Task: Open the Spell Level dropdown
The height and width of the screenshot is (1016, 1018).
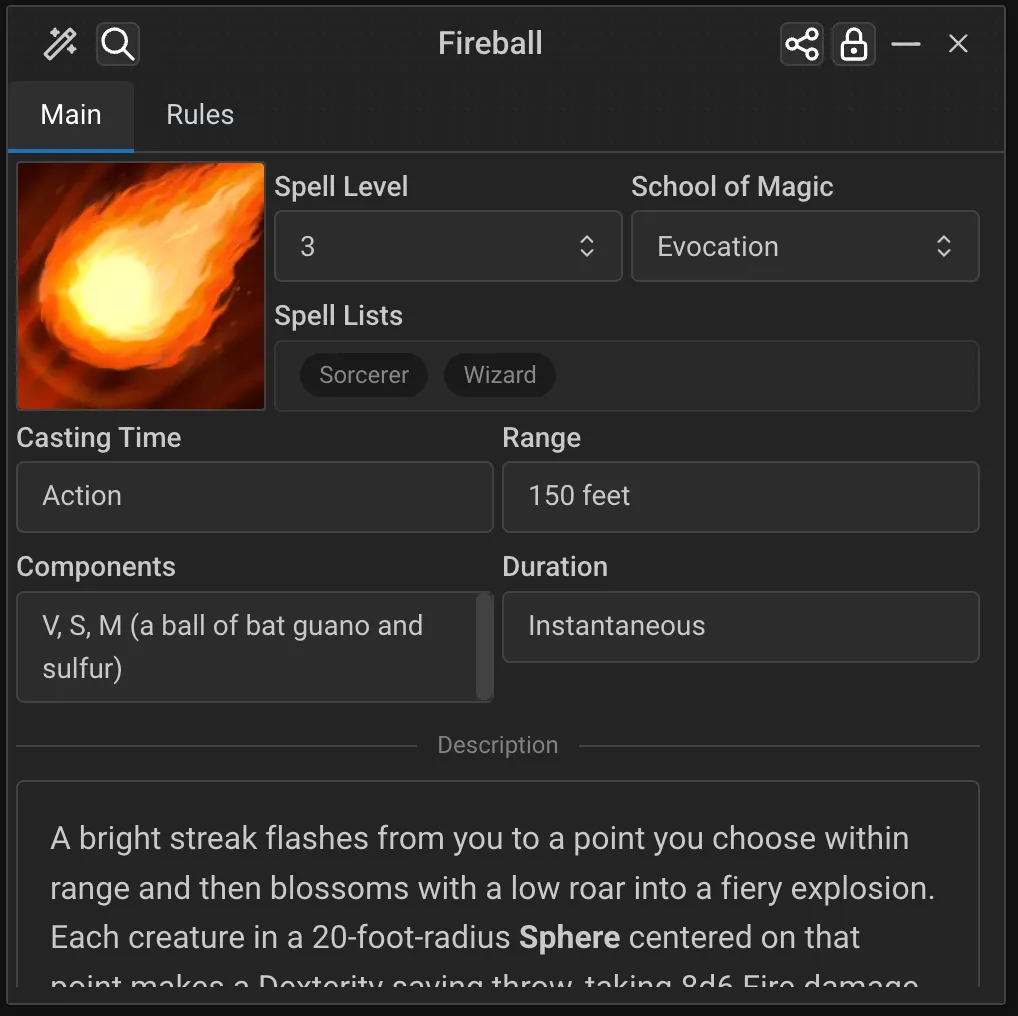Action: [448, 246]
